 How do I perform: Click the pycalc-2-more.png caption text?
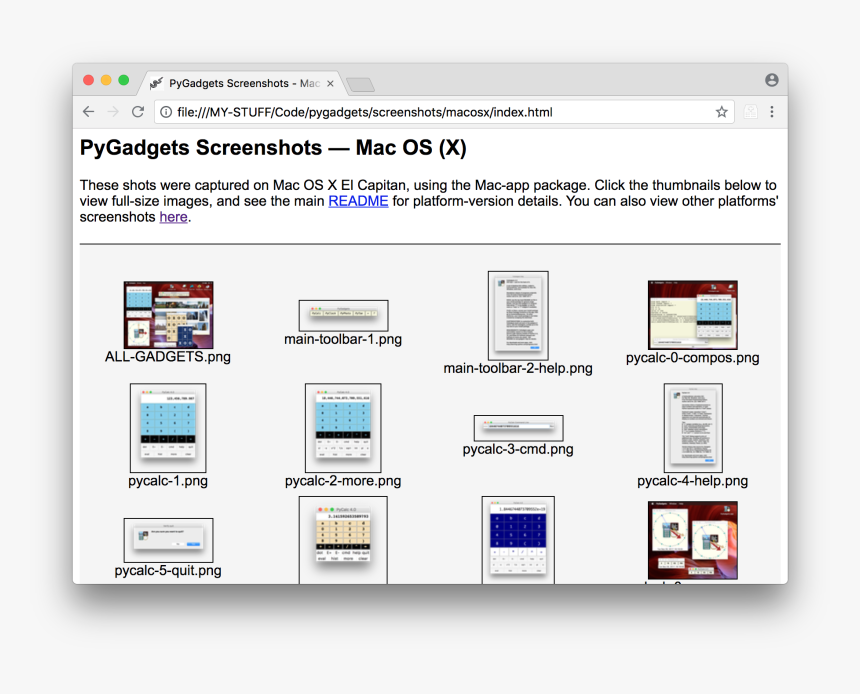[343, 481]
